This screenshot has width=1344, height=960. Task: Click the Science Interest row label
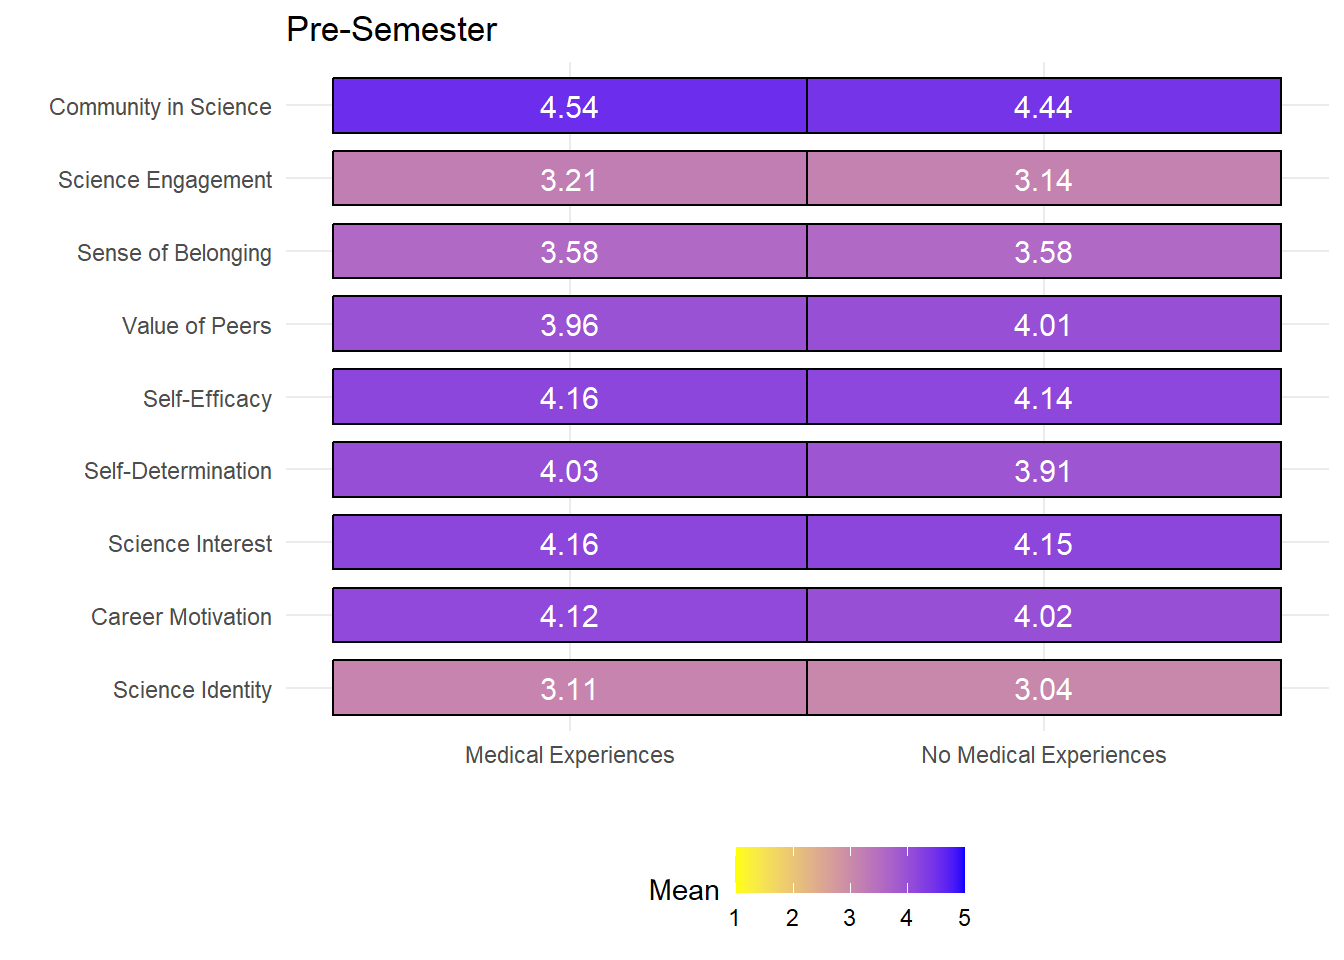tap(190, 544)
